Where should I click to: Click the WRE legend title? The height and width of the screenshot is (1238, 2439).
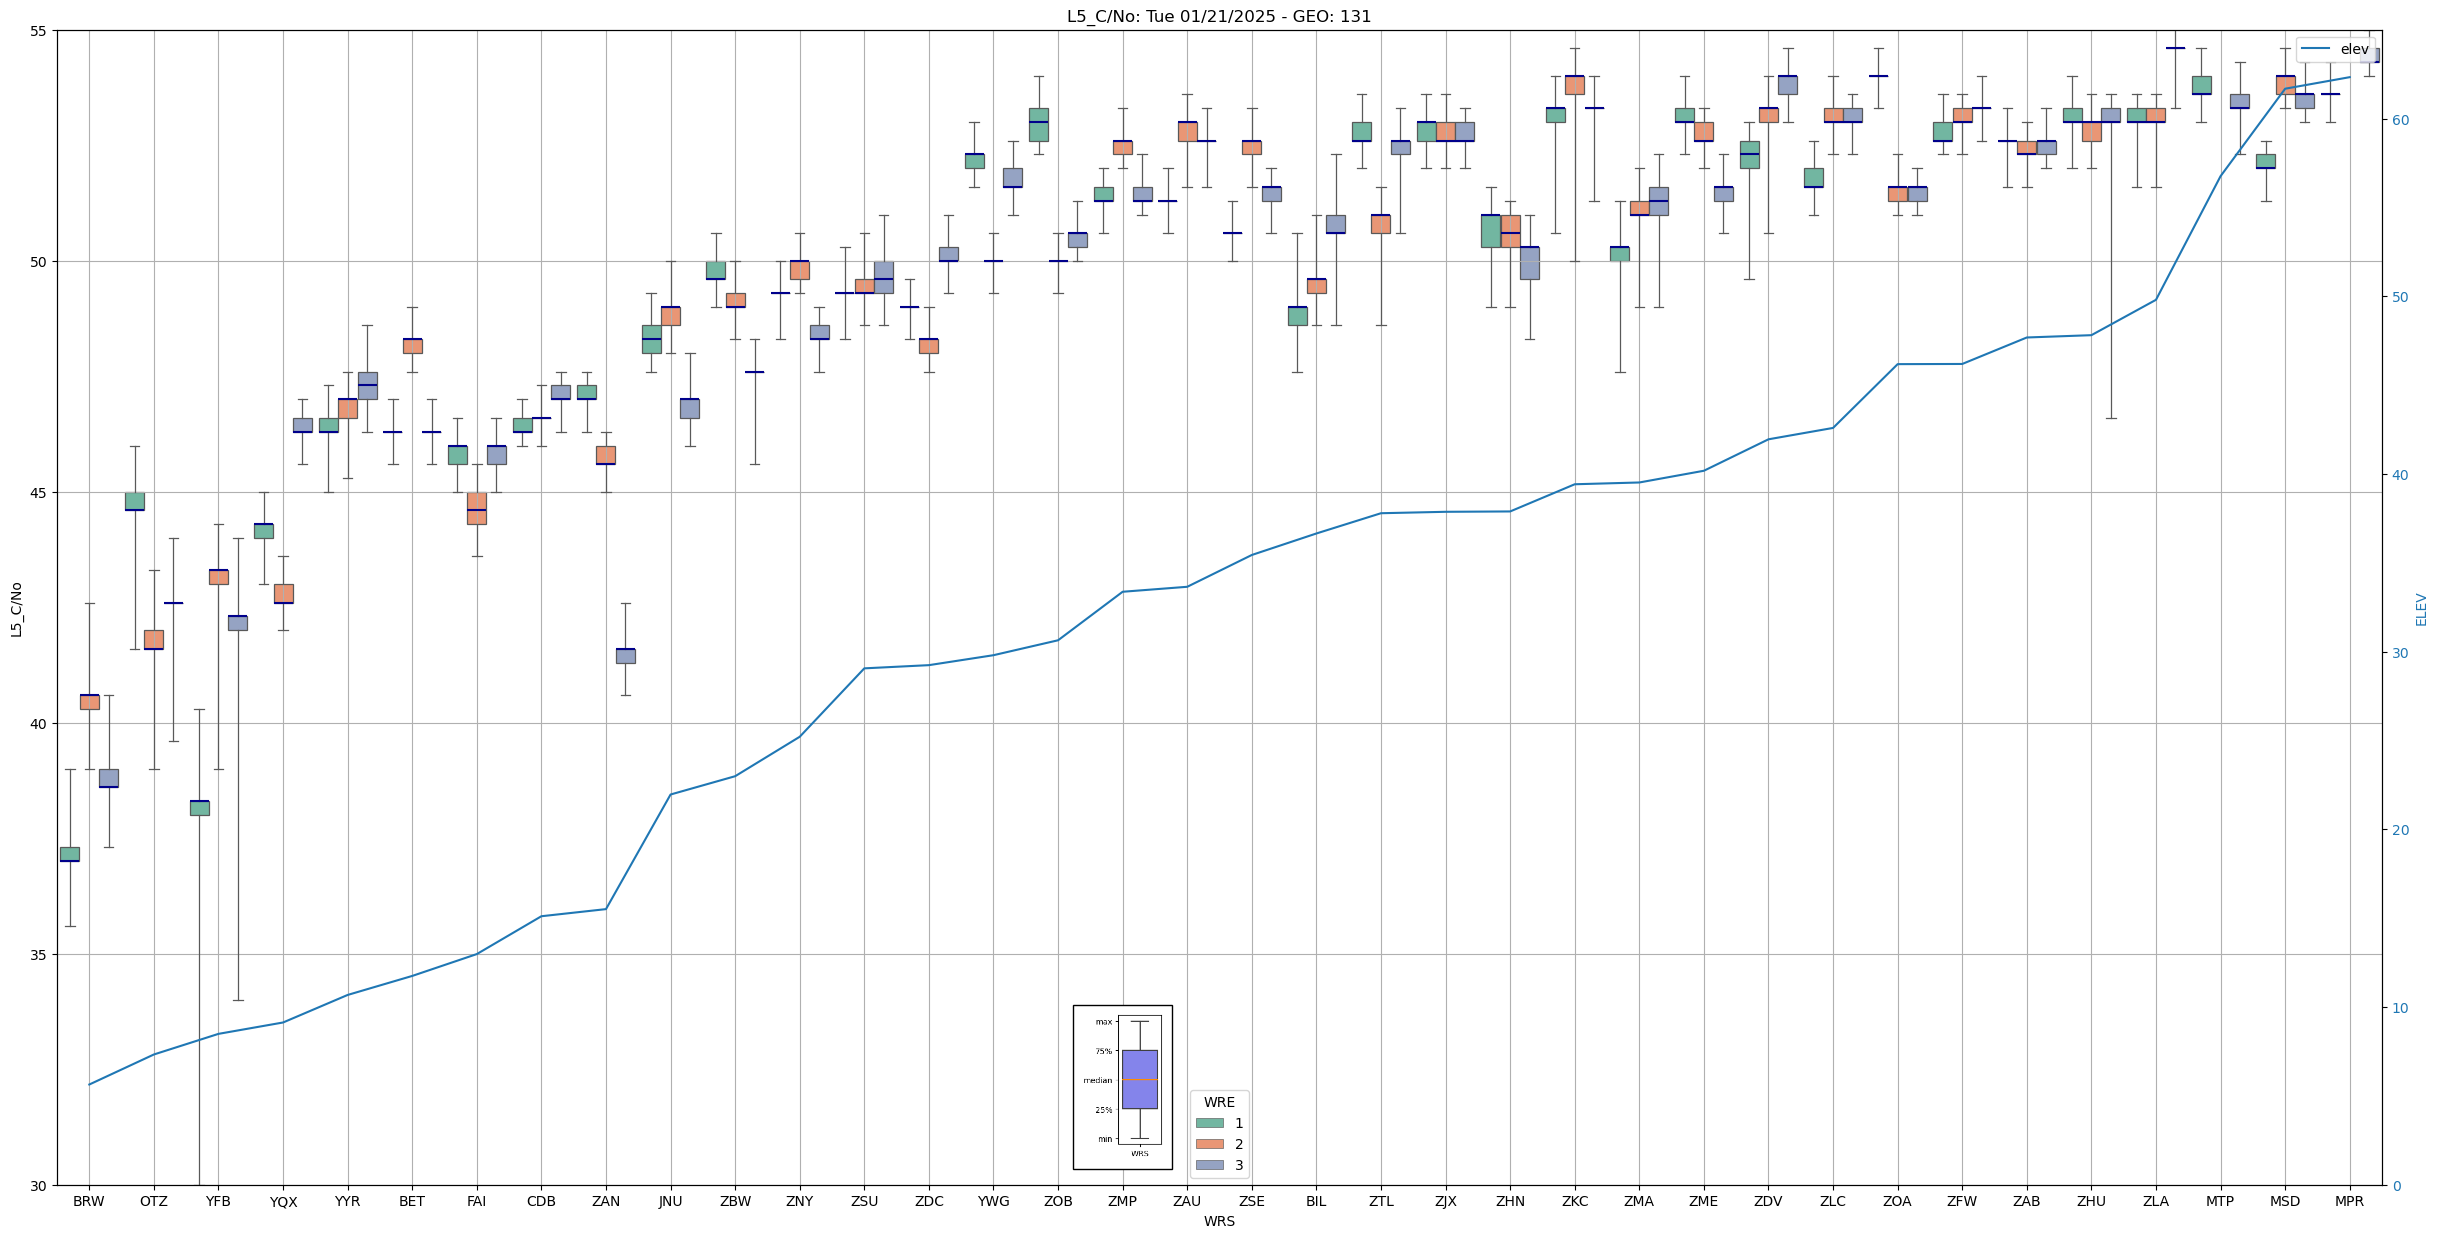click(1218, 1102)
